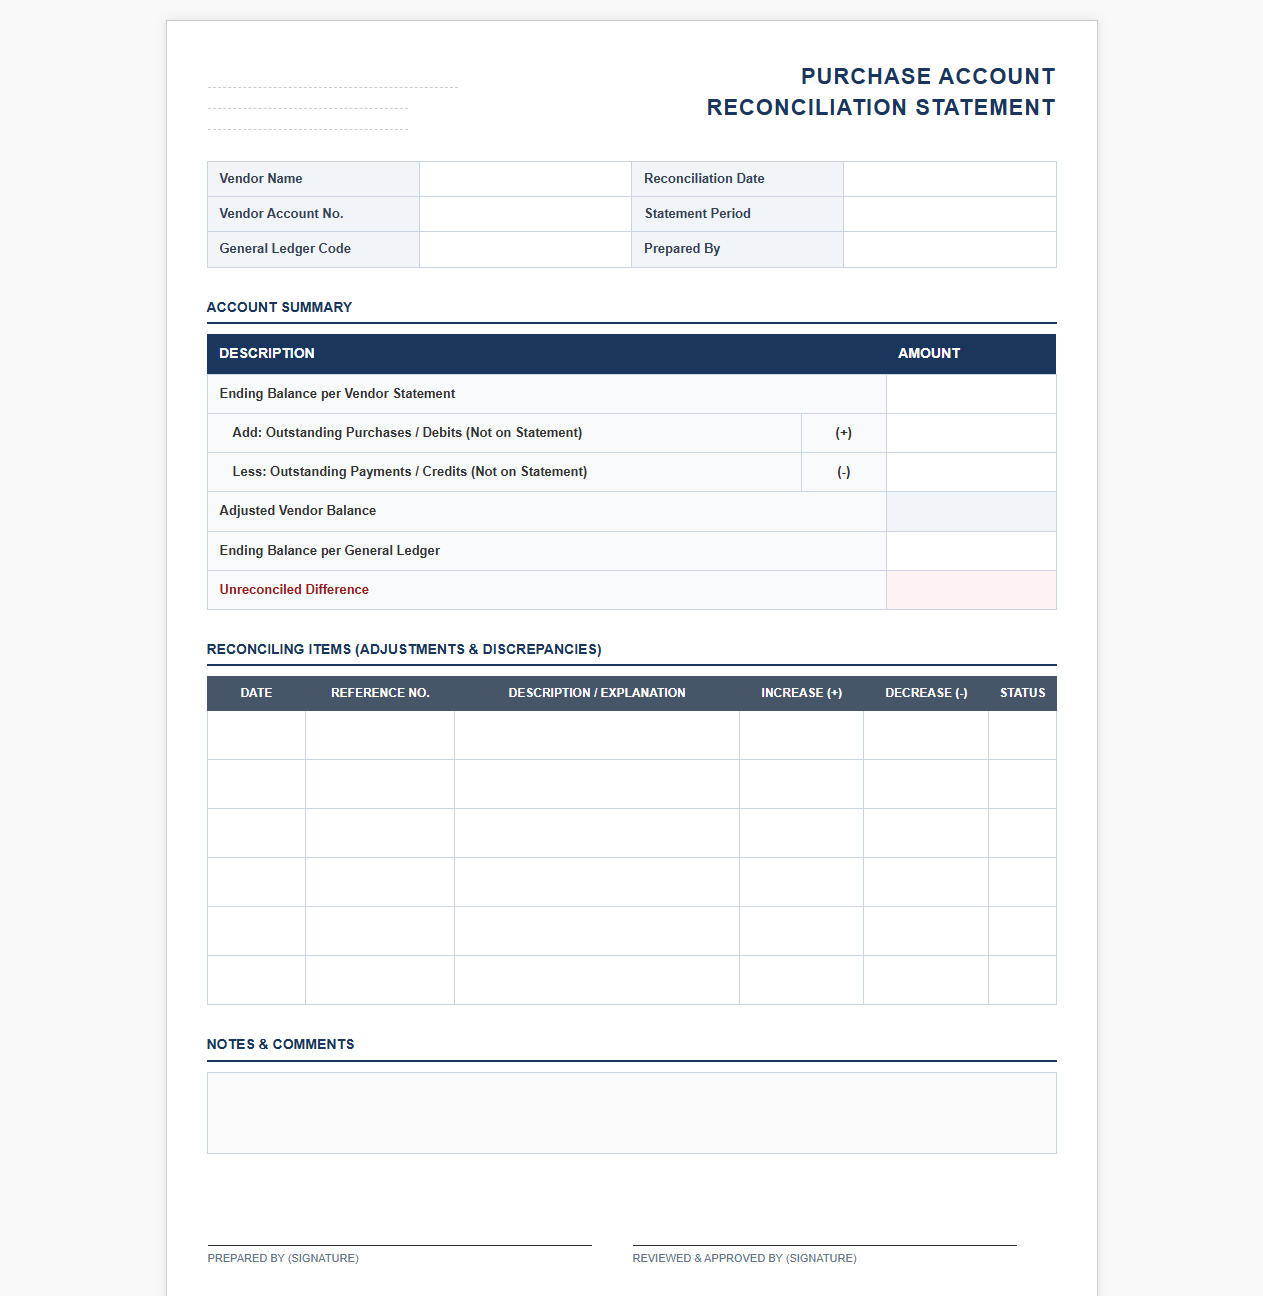Click the 'STATUS' column header

click(x=1022, y=693)
